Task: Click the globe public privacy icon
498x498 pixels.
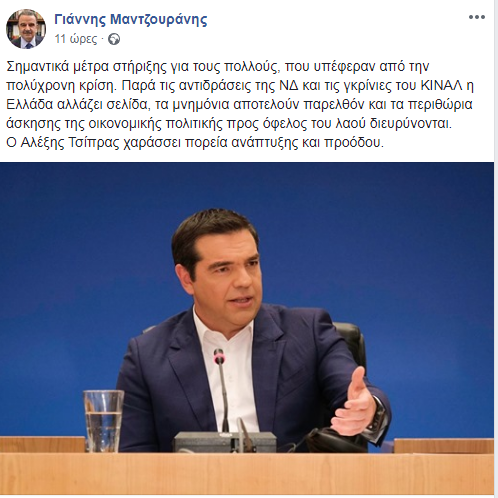Action: click(114, 39)
